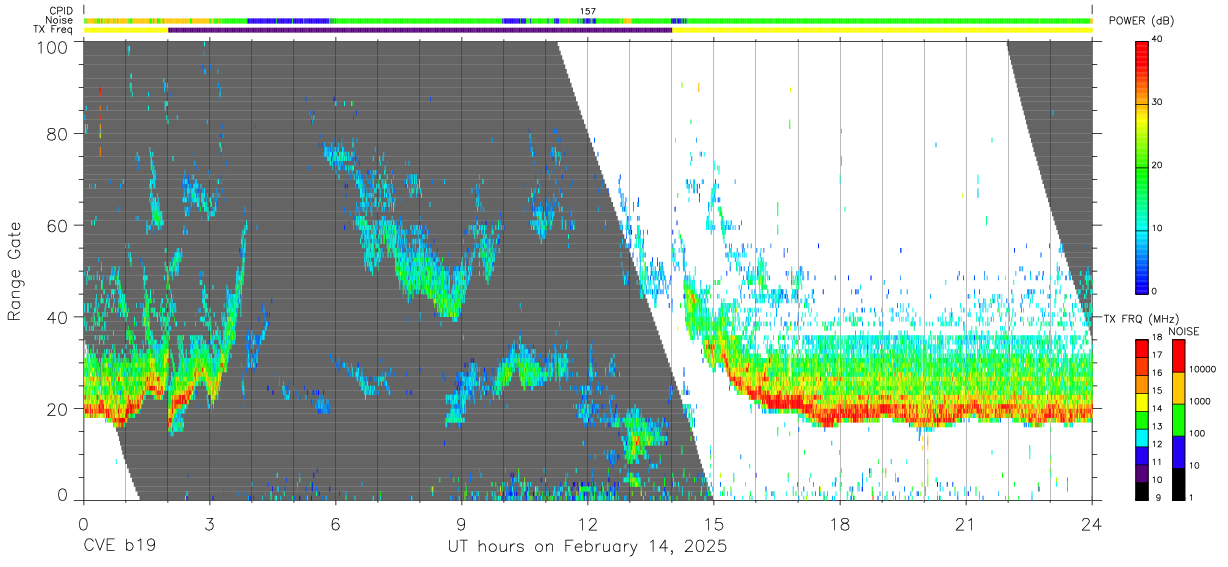This screenshot has height=567, width=1228.
Task: Click the 18 MHz label on frequency scale
Action: pyautogui.click(x=1158, y=339)
